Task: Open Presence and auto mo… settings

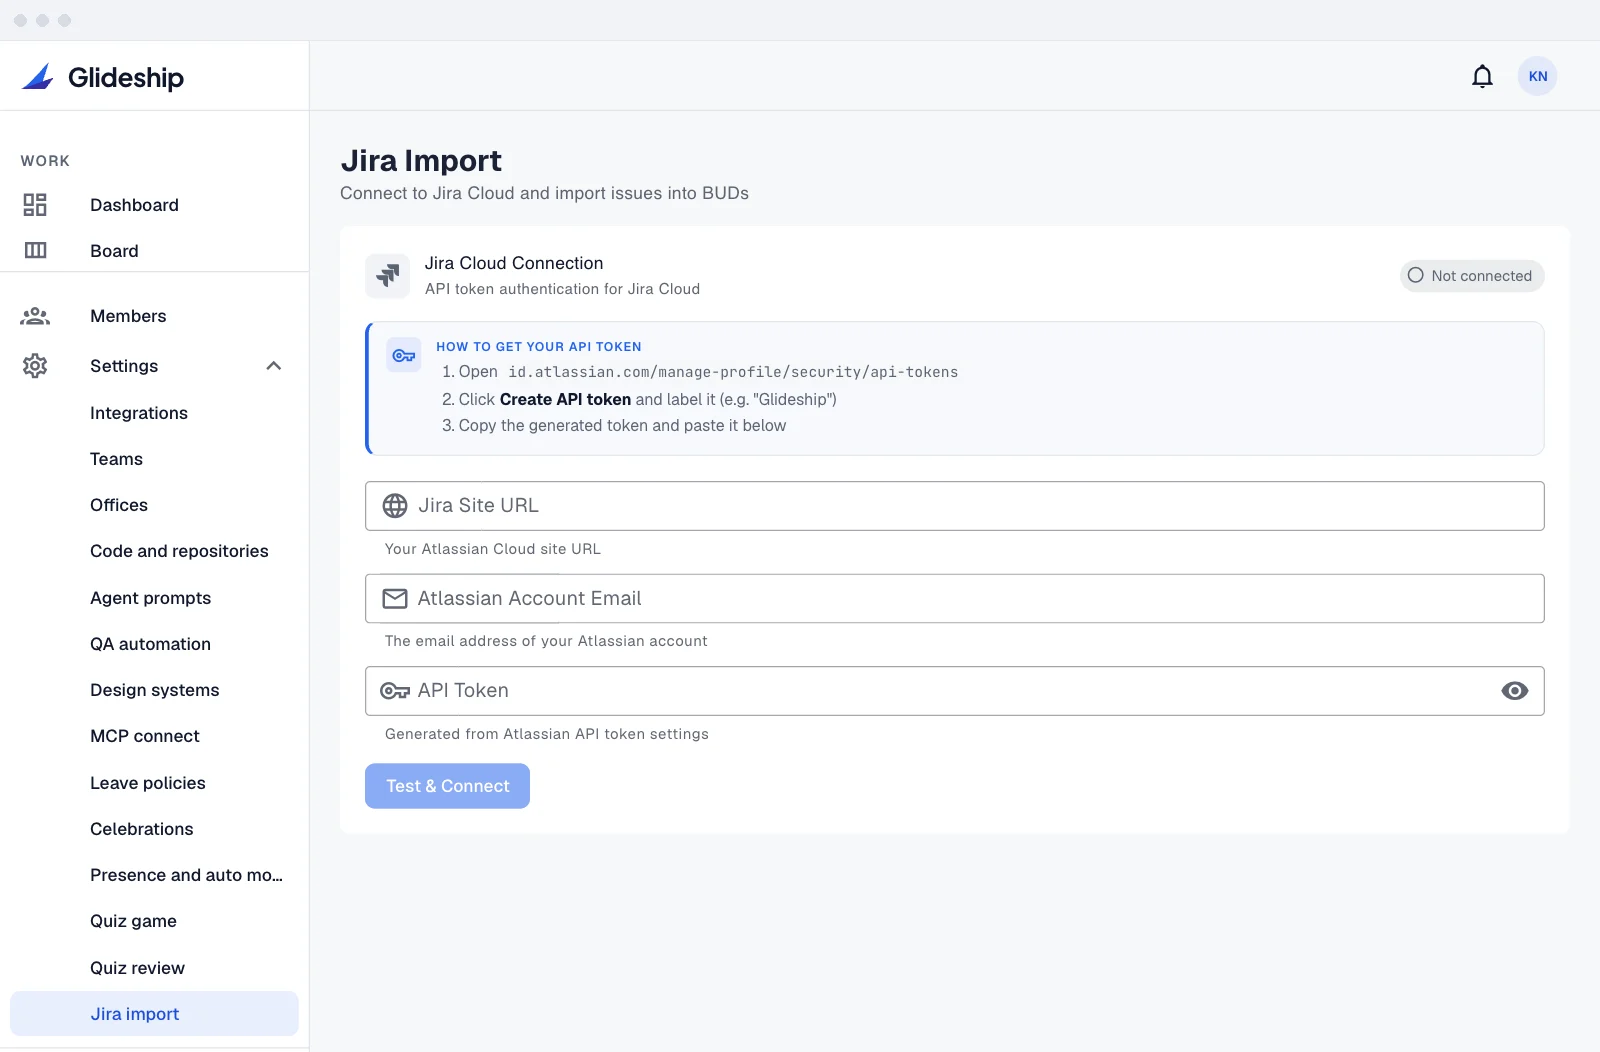Action: click(186, 875)
